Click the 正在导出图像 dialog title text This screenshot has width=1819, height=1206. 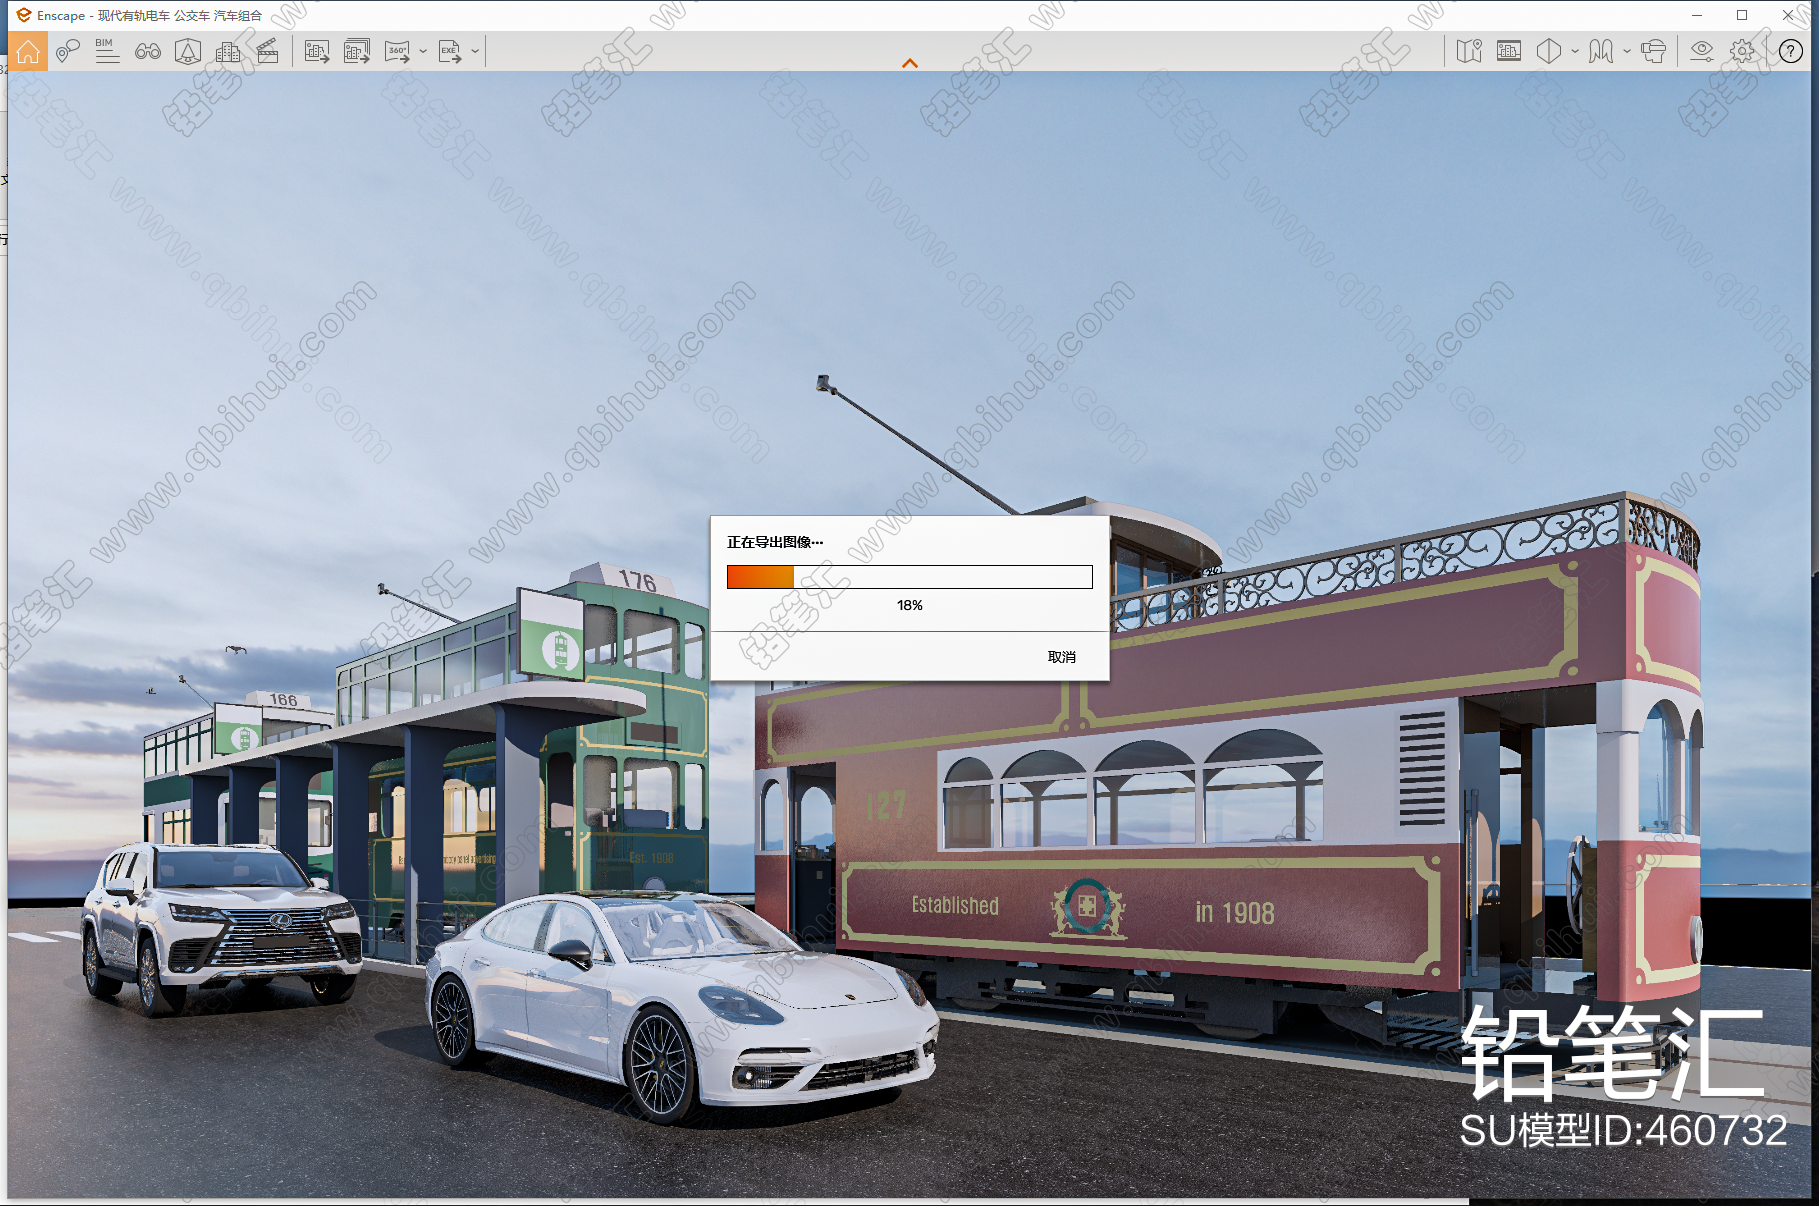[x=775, y=542]
